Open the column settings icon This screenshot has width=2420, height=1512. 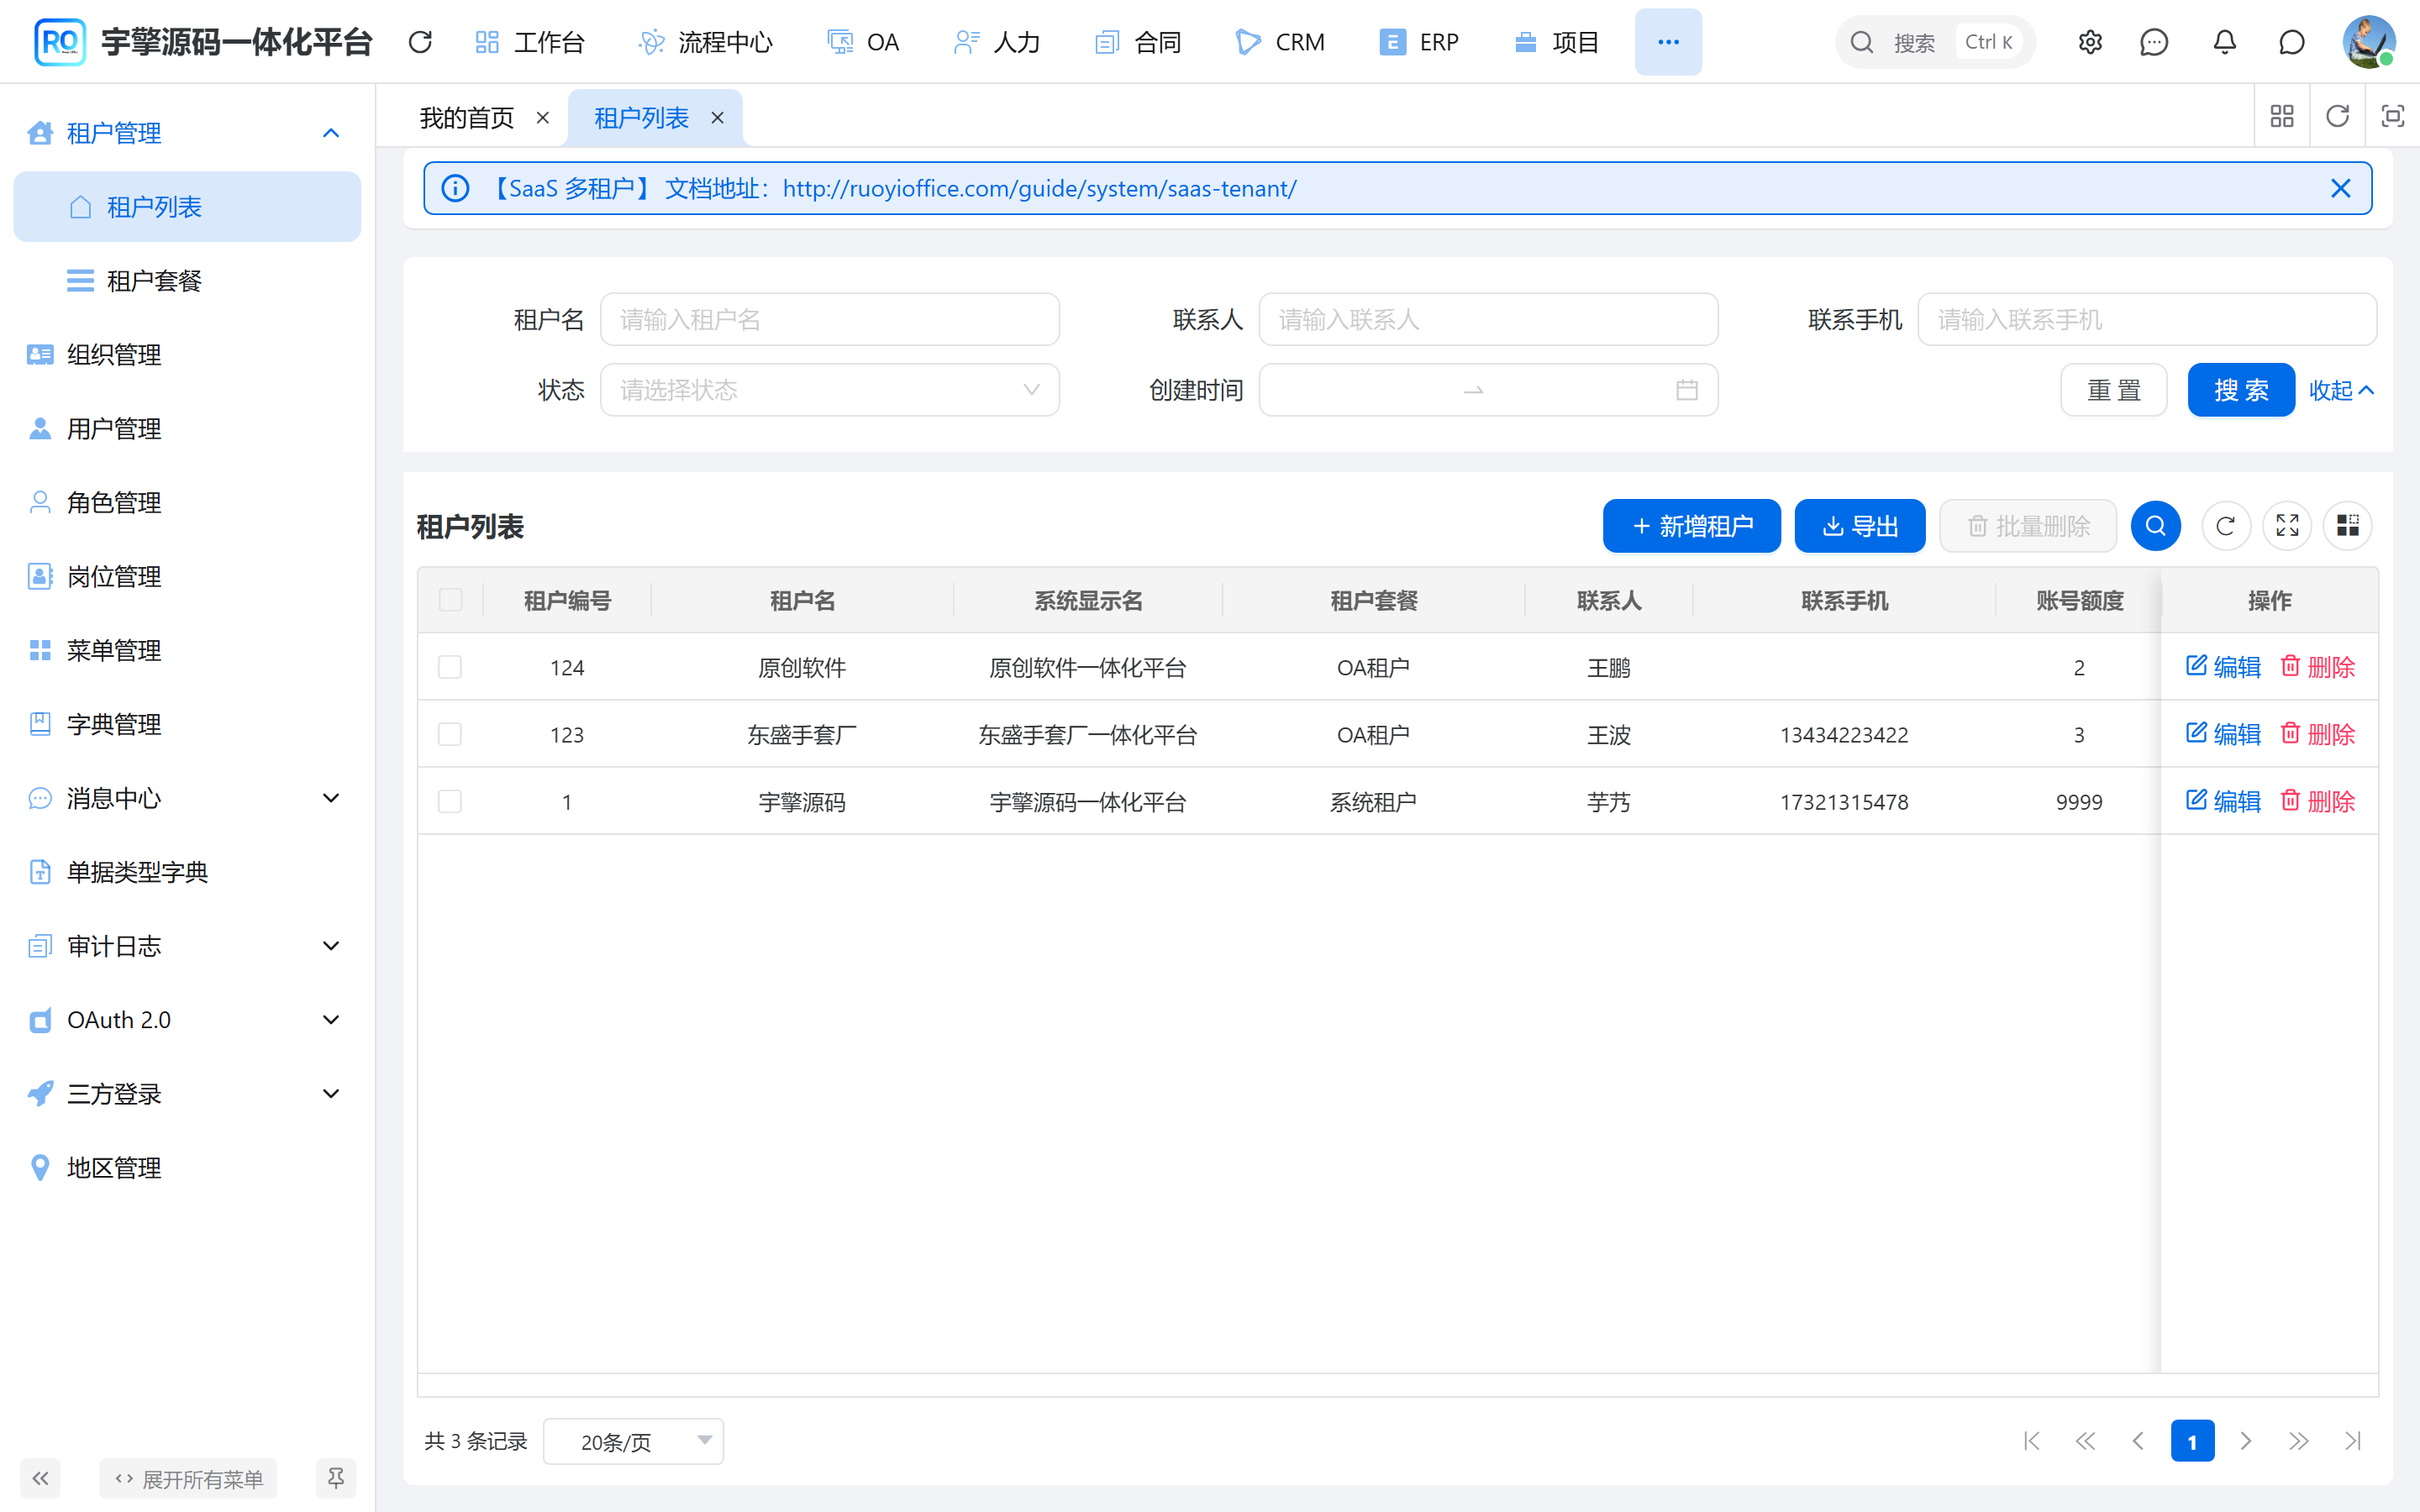click(2348, 526)
